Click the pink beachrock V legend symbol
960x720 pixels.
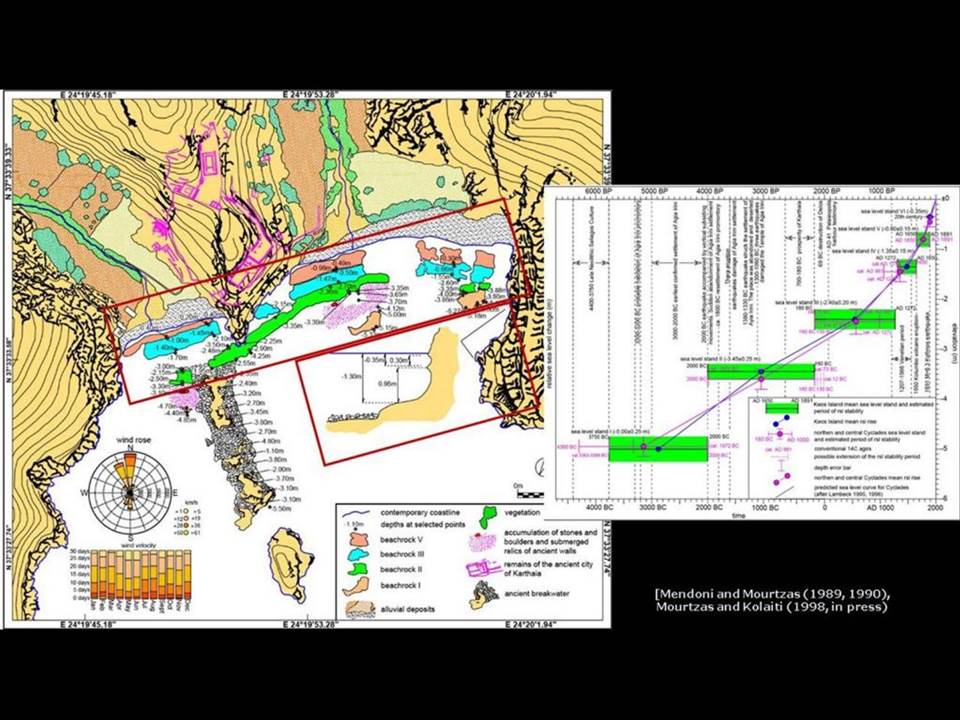click(359, 540)
